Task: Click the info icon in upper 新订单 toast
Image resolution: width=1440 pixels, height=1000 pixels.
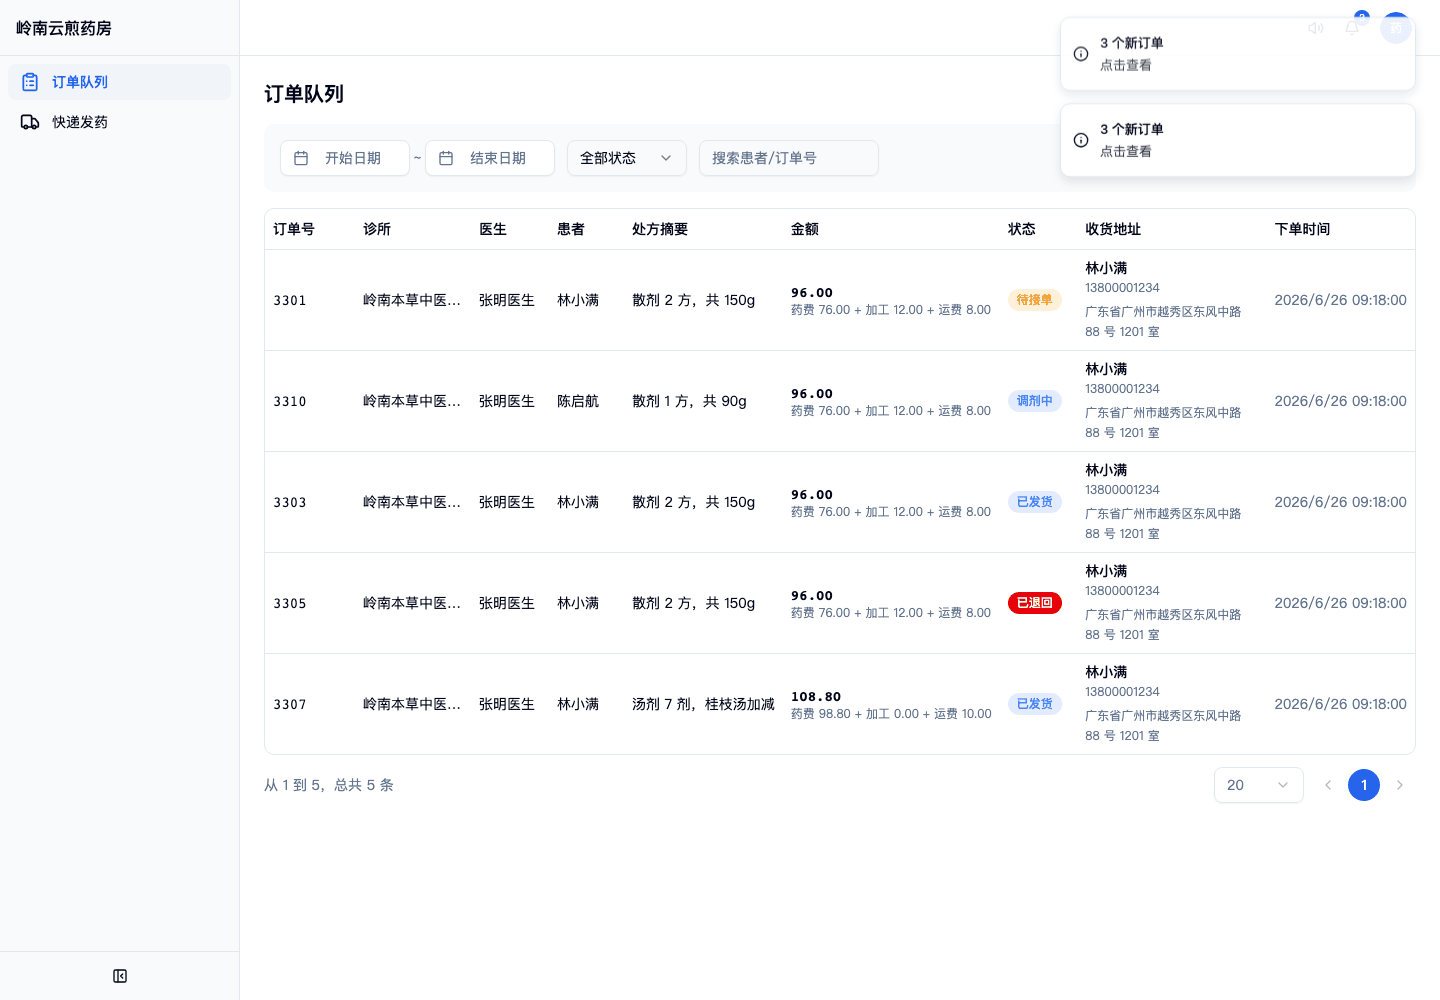Action: (x=1081, y=54)
